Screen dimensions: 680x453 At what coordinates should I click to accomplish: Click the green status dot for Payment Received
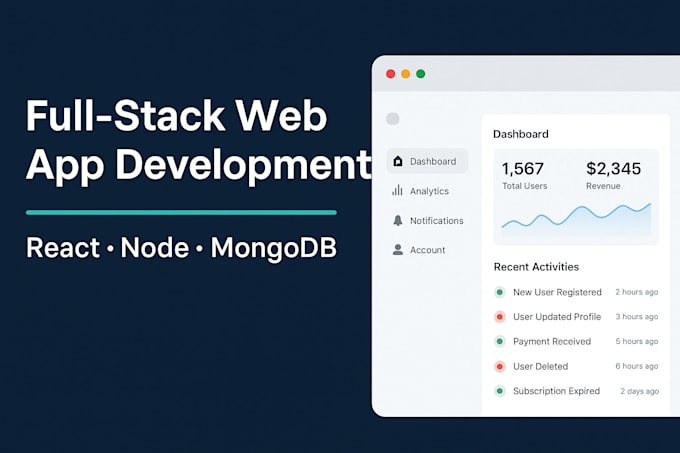coord(500,342)
